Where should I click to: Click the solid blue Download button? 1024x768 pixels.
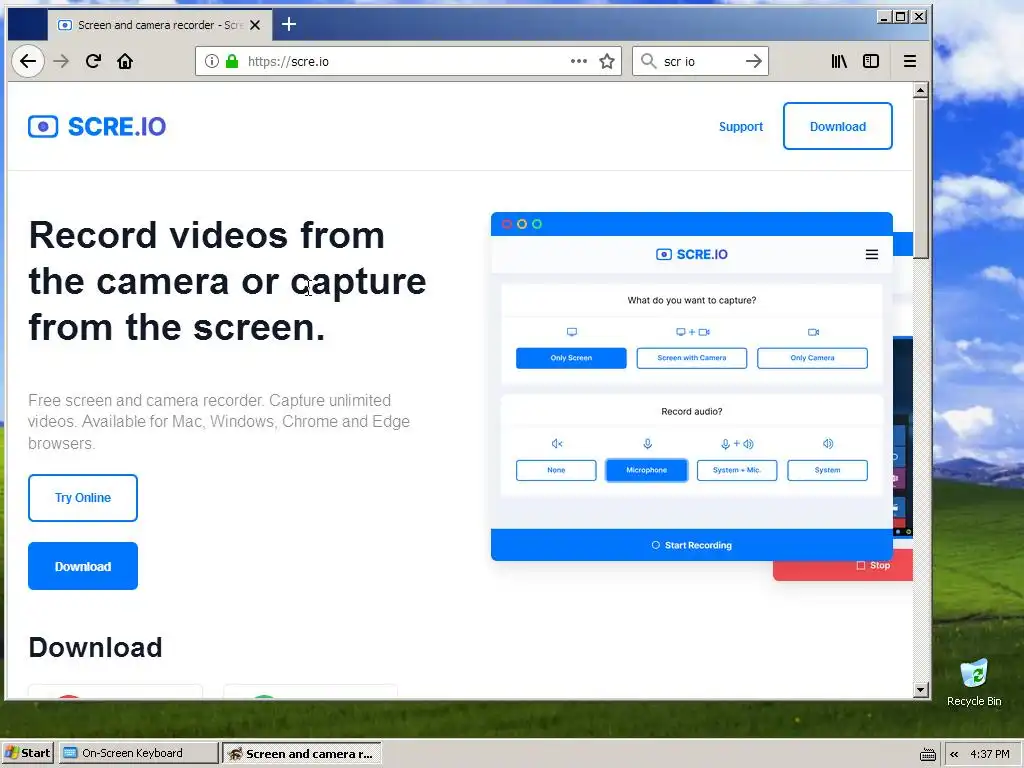point(83,566)
